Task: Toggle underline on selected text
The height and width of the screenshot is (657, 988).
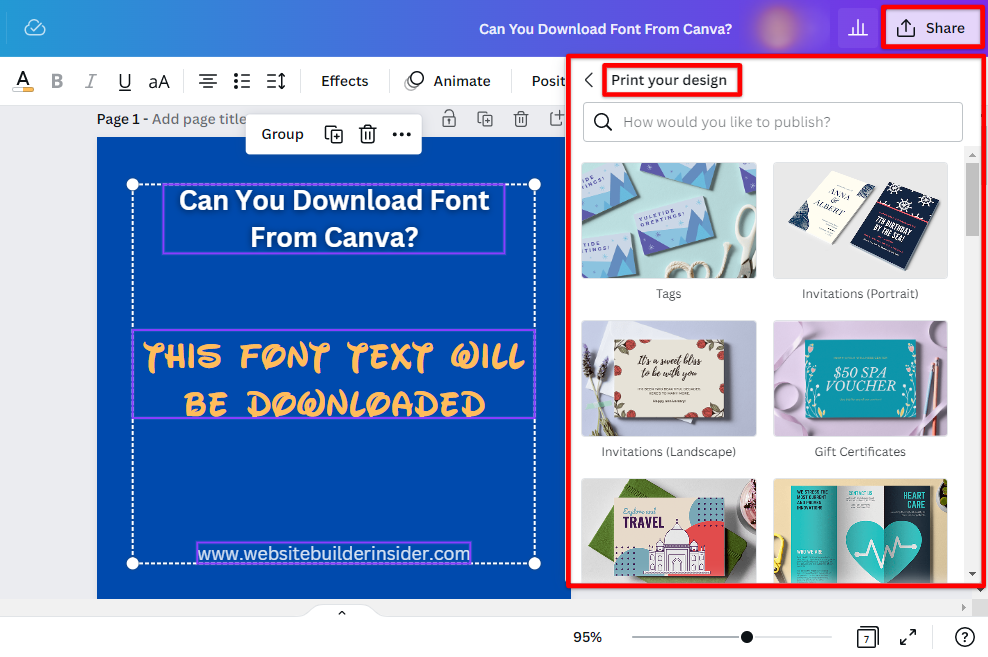Action: click(x=124, y=82)
